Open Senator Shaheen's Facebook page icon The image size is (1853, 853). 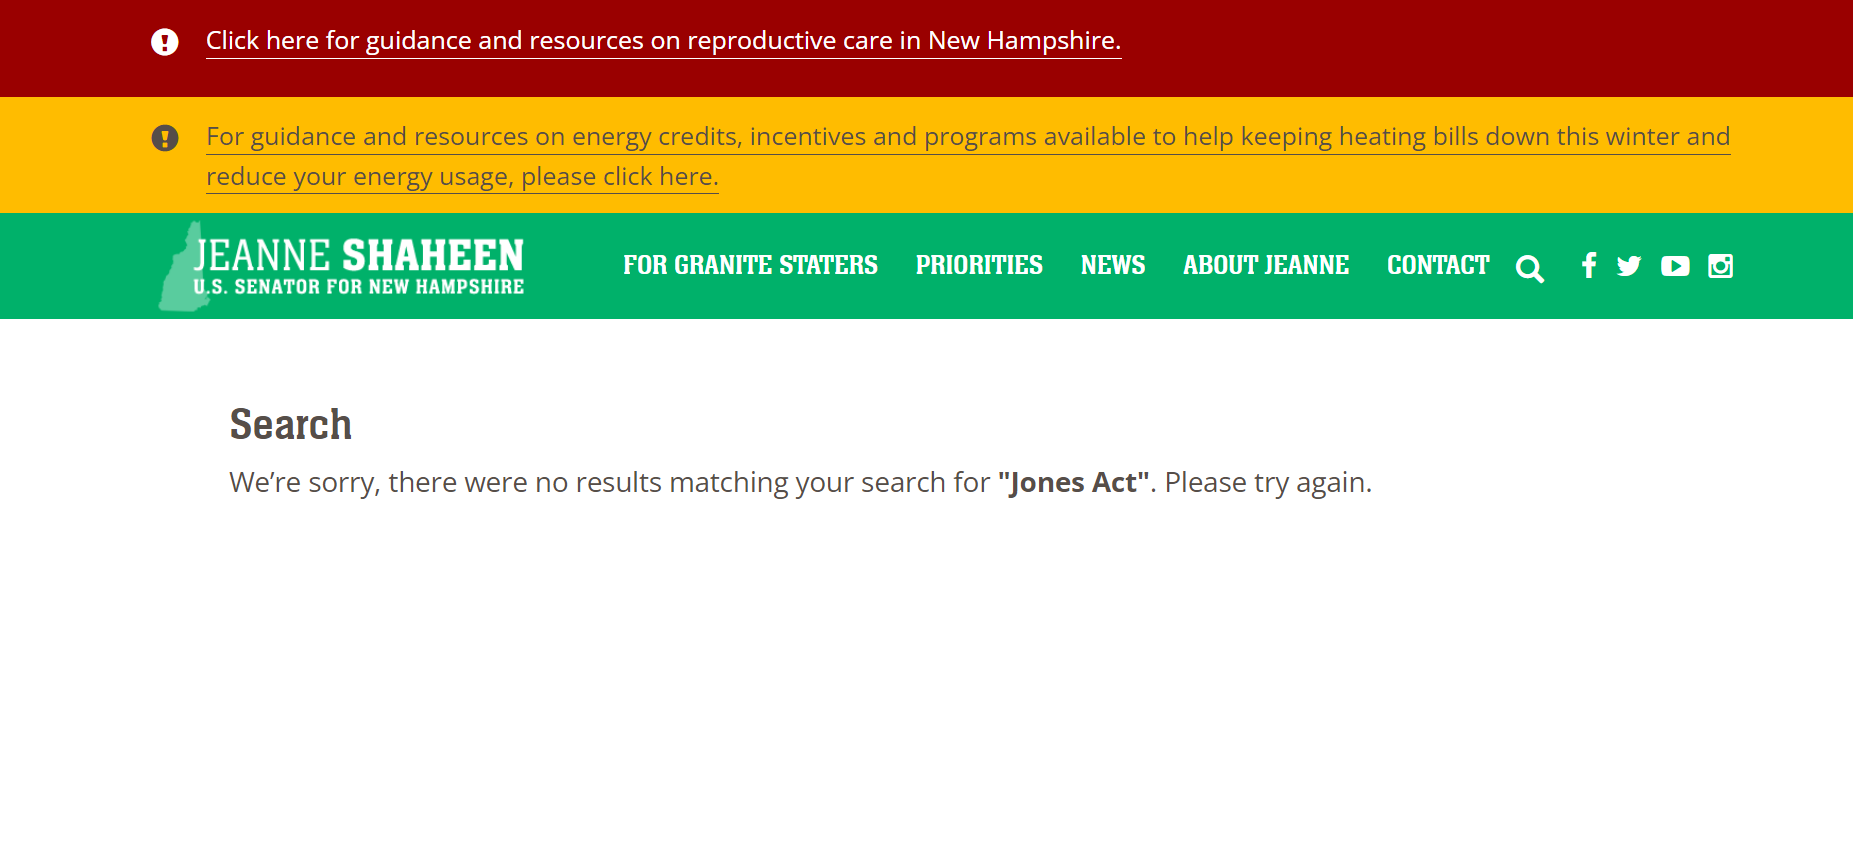click(x=1588, y=266)
